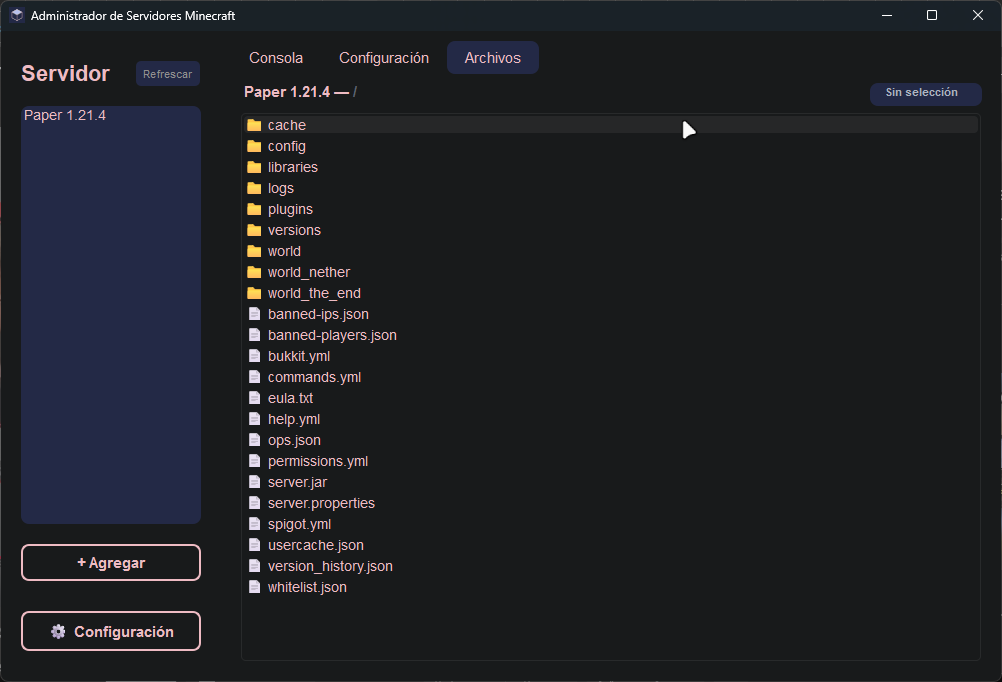Image resolution: width=1002 pixels, height=682 pixels.
Task: Click the config folder icon
Action: (x=254, y=146)
